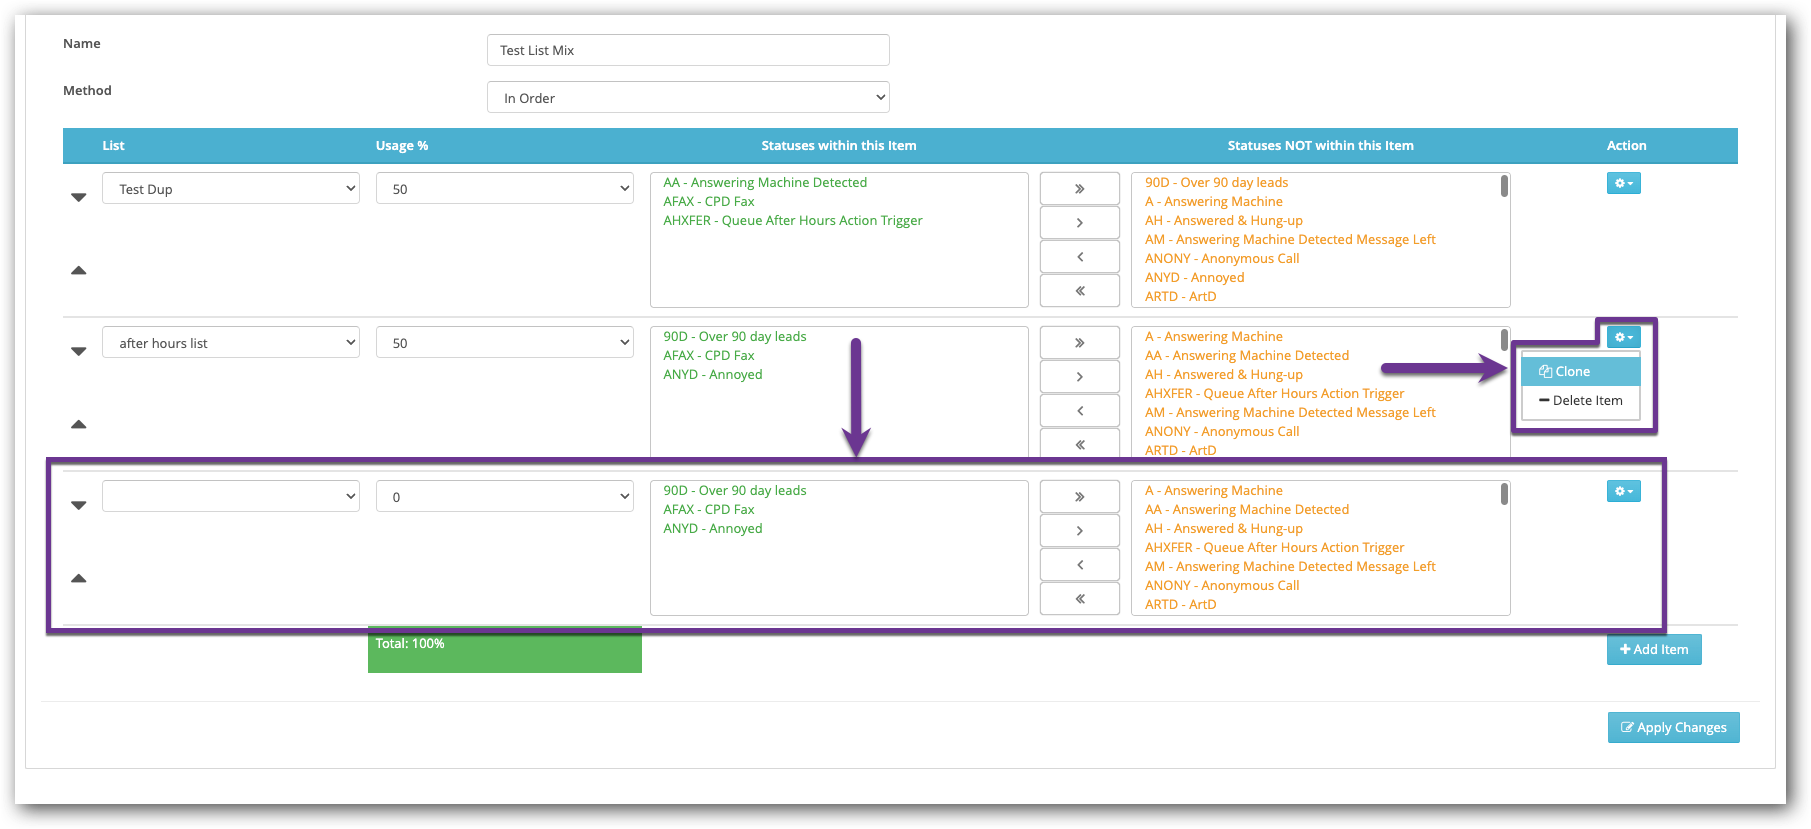Select AHXFER status in Test Dup's included list
This screenshot has height=829, width=1811.
792,221
